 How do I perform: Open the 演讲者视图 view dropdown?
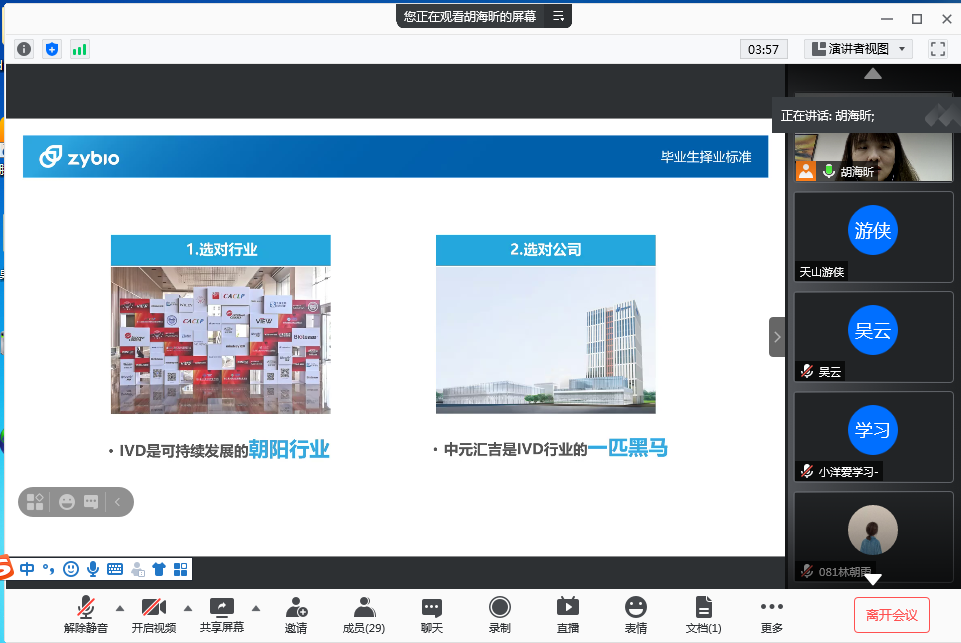pos(858,49)
